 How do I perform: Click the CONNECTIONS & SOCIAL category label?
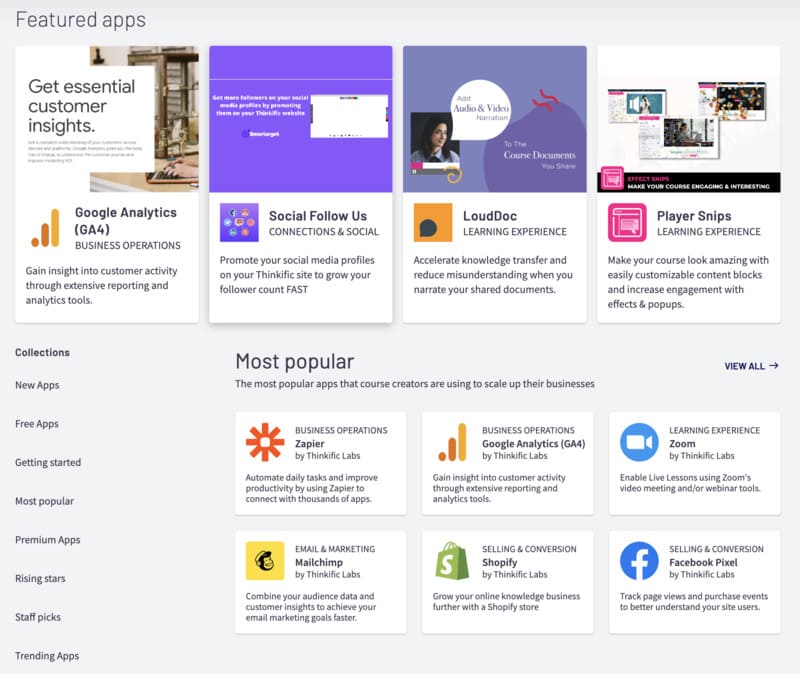point(324,232)
